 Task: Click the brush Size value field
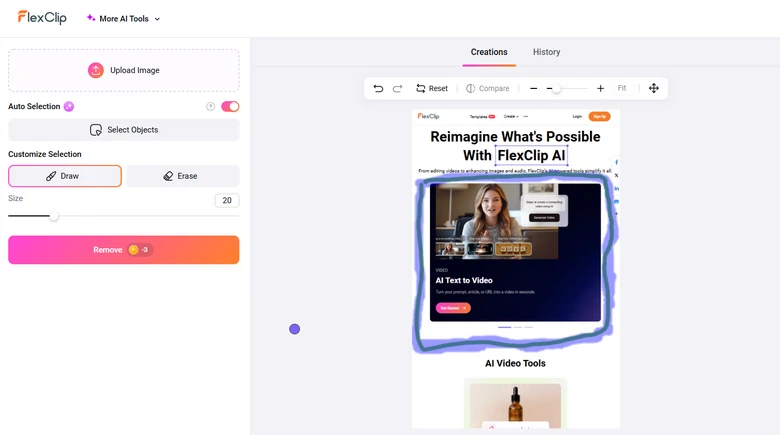pos(227,200)
